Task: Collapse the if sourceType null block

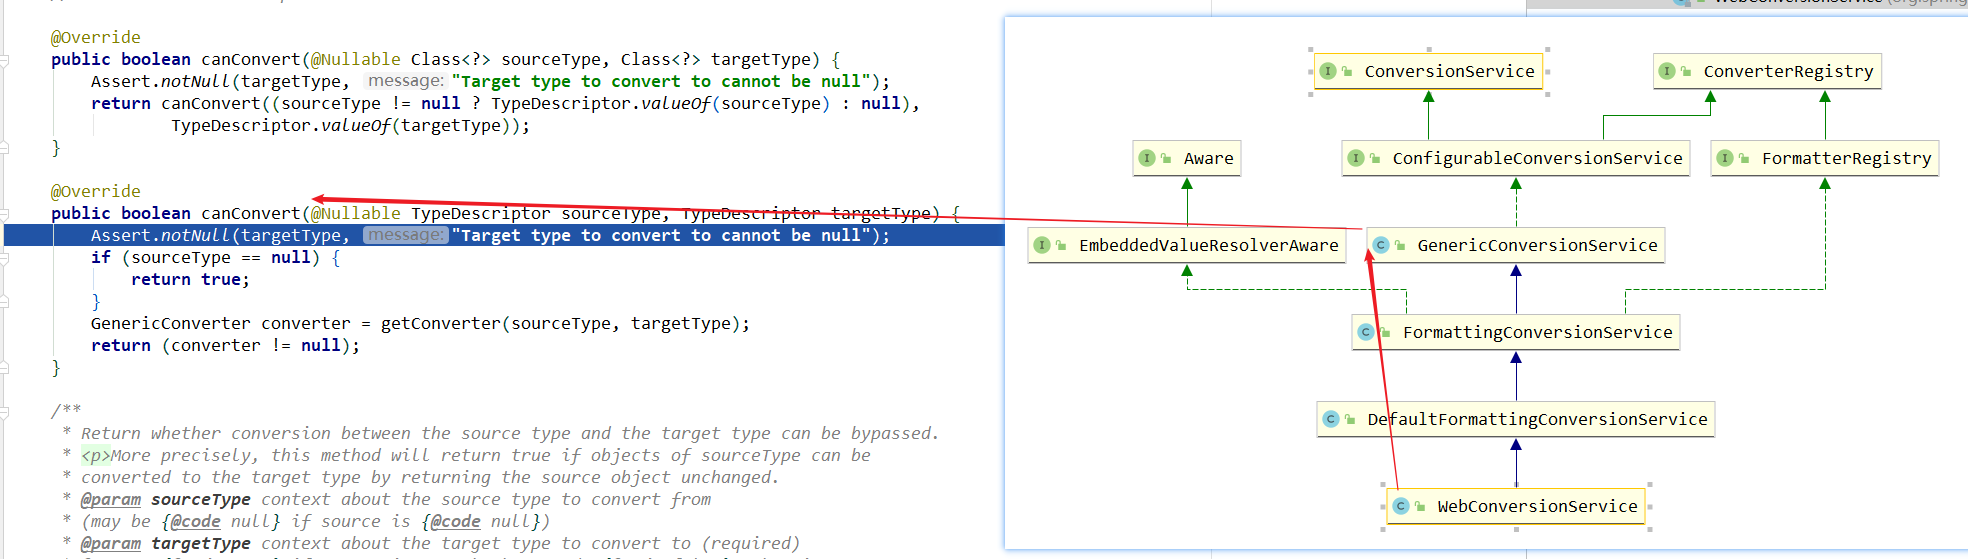Action: click(x=4, y=258)
